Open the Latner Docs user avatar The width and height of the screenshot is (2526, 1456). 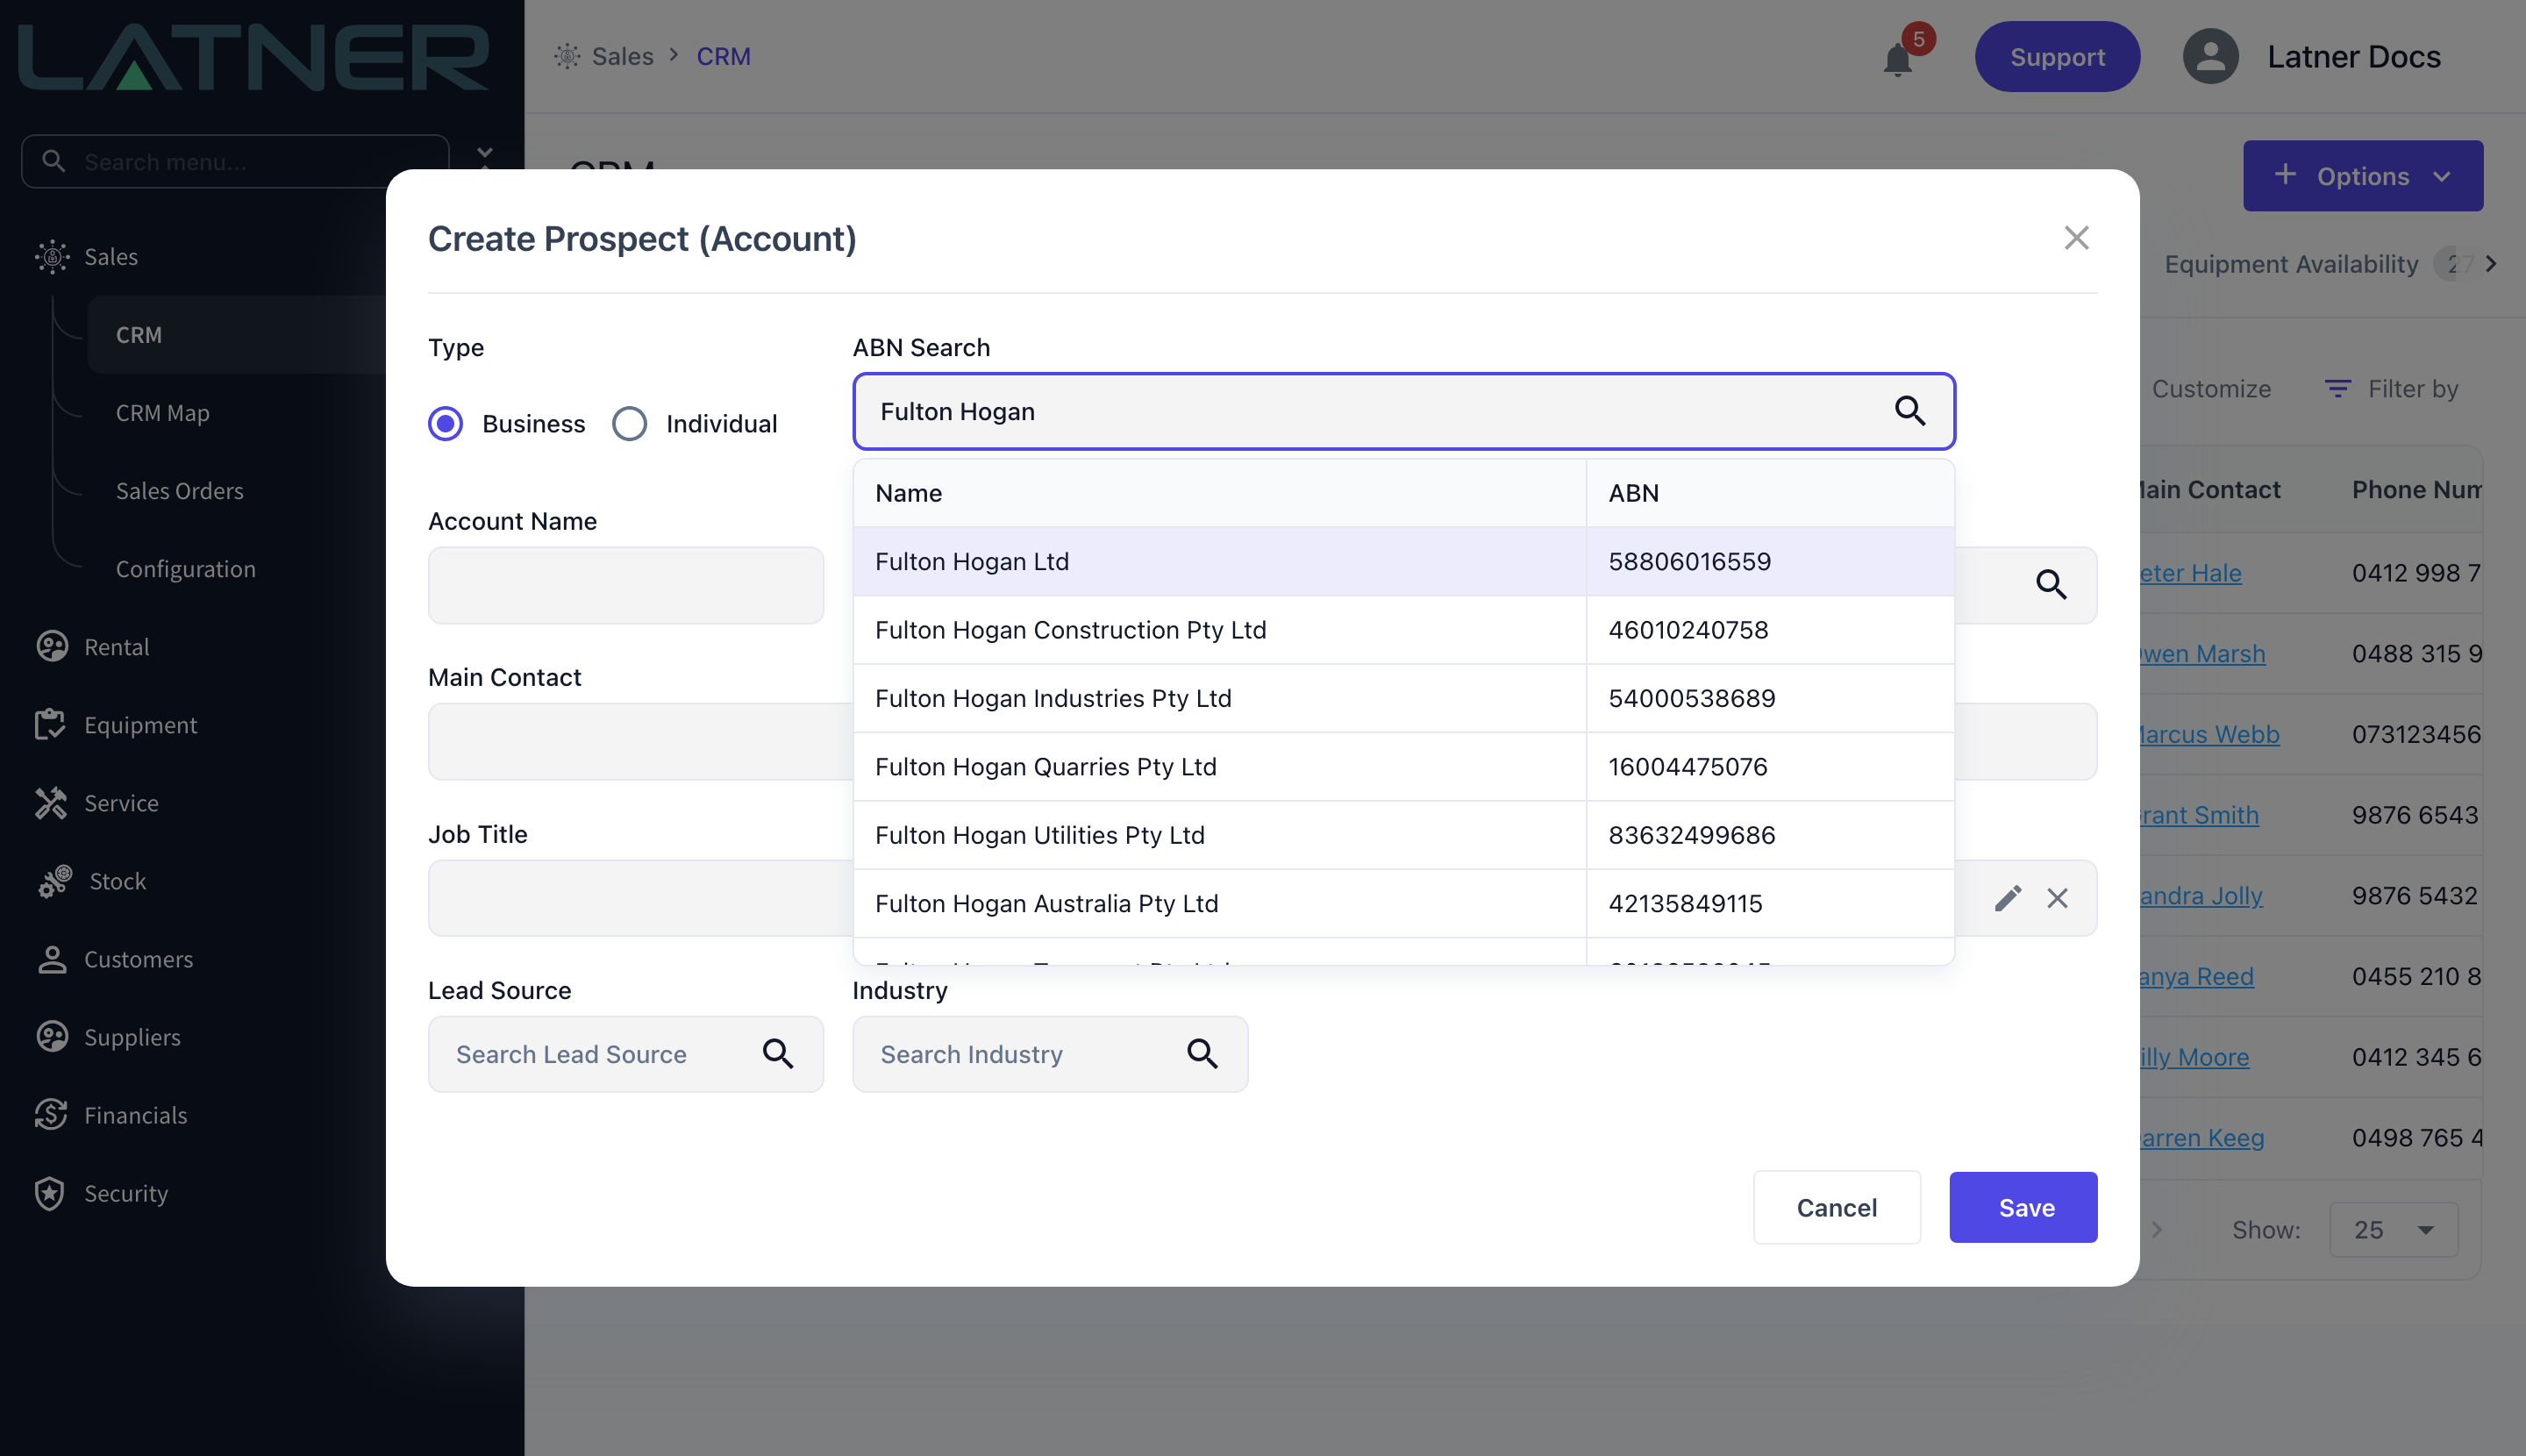[x=2210, y=56]
